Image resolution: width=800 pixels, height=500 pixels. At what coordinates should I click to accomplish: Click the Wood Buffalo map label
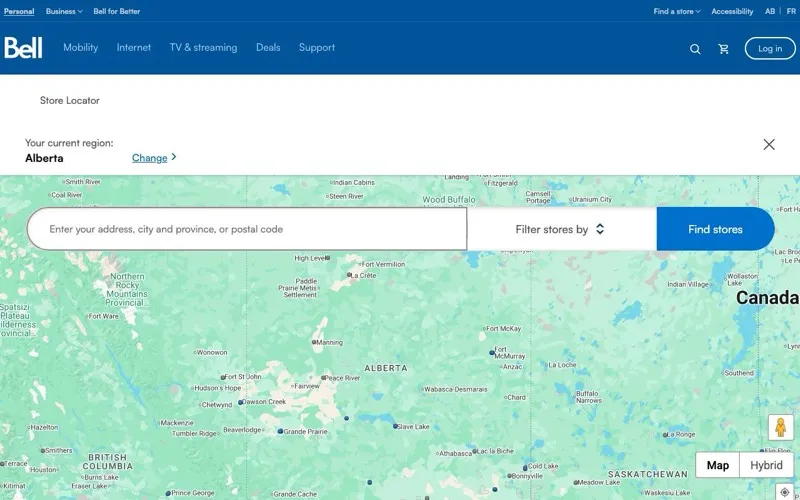click(449, 199)
